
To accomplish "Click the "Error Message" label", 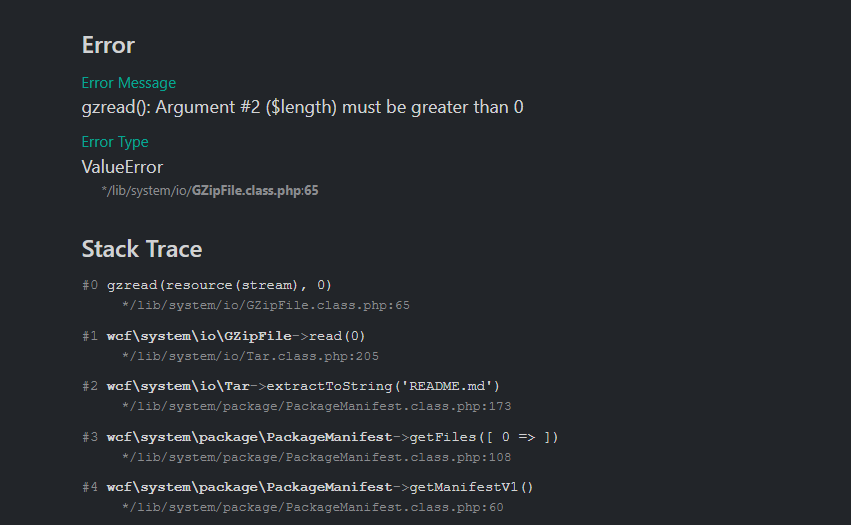I will click(128, 83).
